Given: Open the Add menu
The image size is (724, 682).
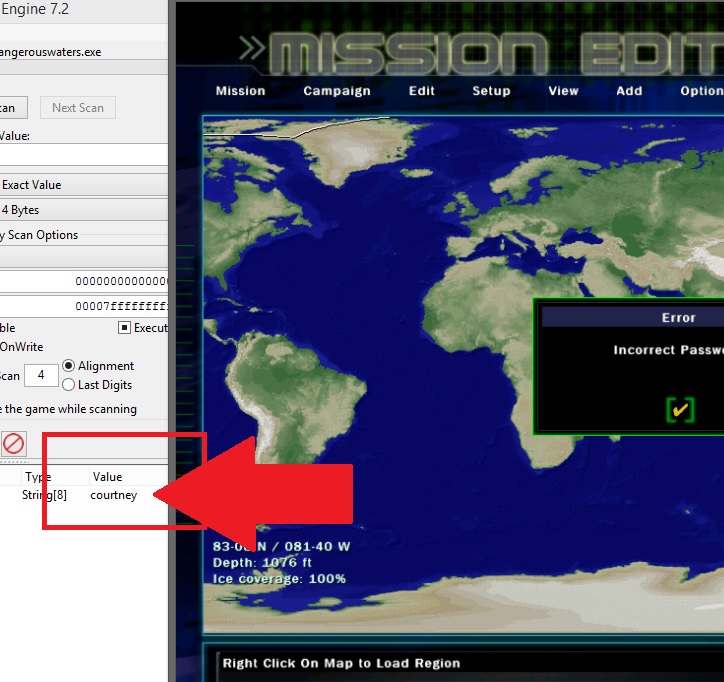Looking at the screenshot, I should coord(629,91).
